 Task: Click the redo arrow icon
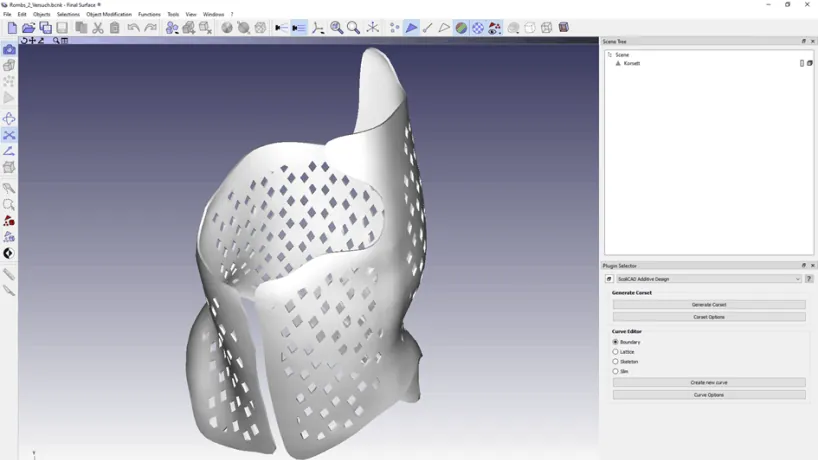(151, 28)
